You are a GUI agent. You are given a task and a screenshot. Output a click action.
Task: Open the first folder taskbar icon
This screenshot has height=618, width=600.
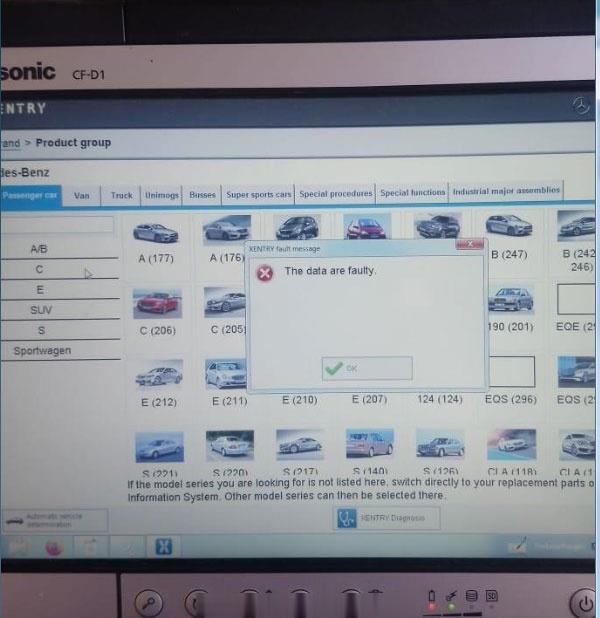coord(17,547)
